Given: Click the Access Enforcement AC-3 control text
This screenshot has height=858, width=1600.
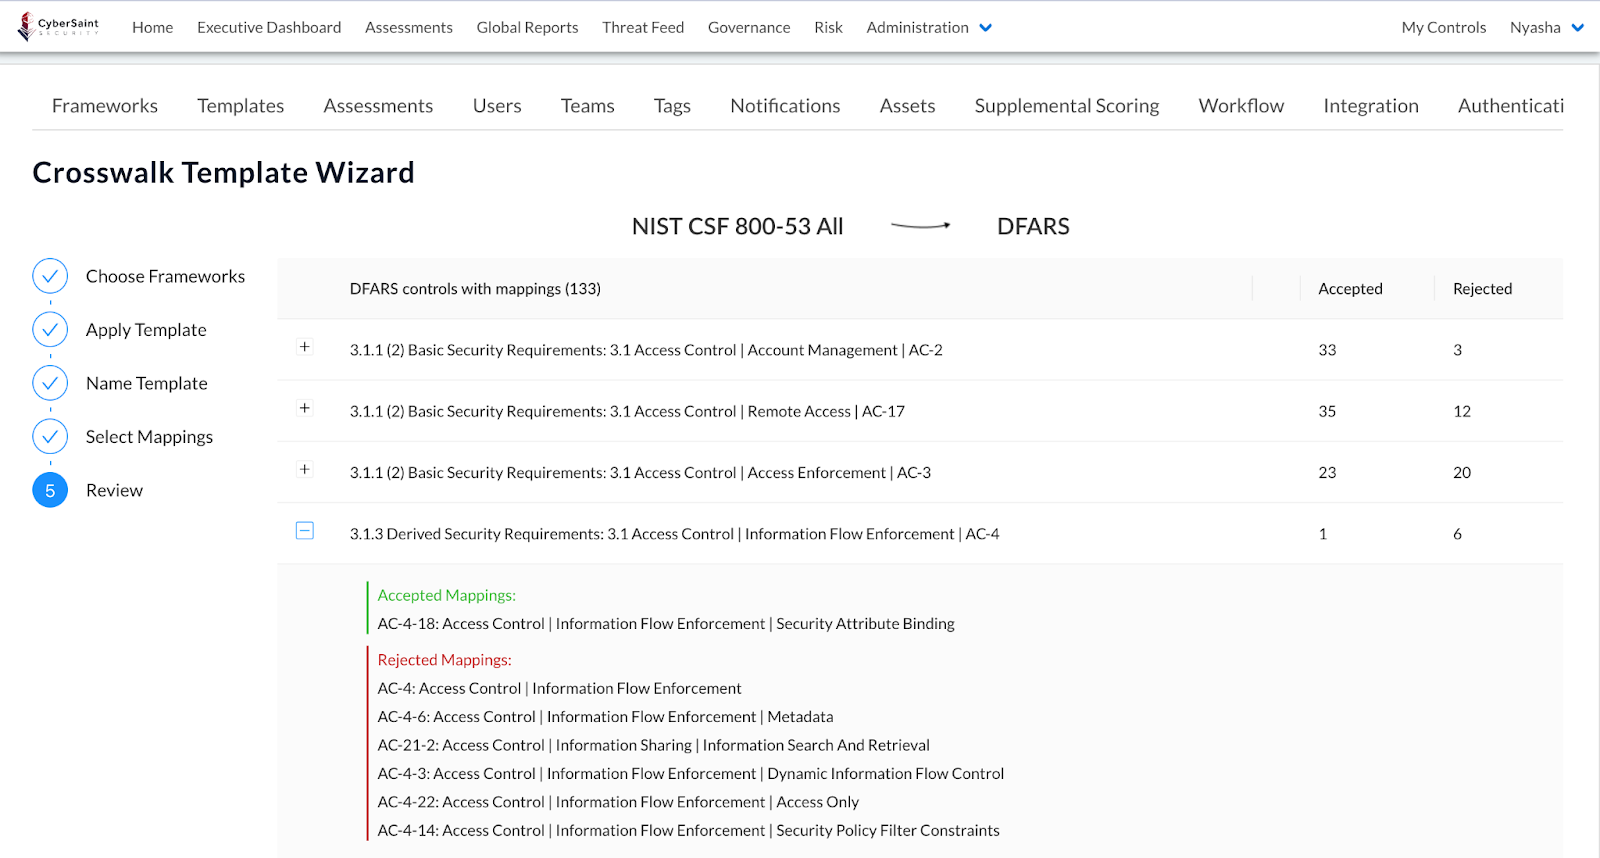Looking at the screenshot, I should [x=640, y=472].
